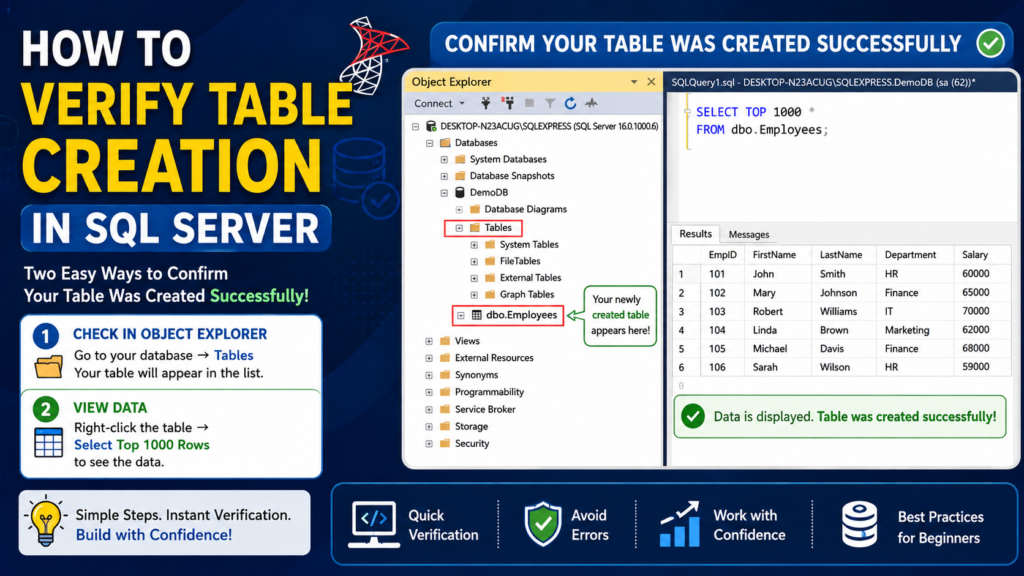This screenshot has height=576, width=1024.
Task: Click the 'Select Top 1000 Rows' link text
Action: [142, 445]
